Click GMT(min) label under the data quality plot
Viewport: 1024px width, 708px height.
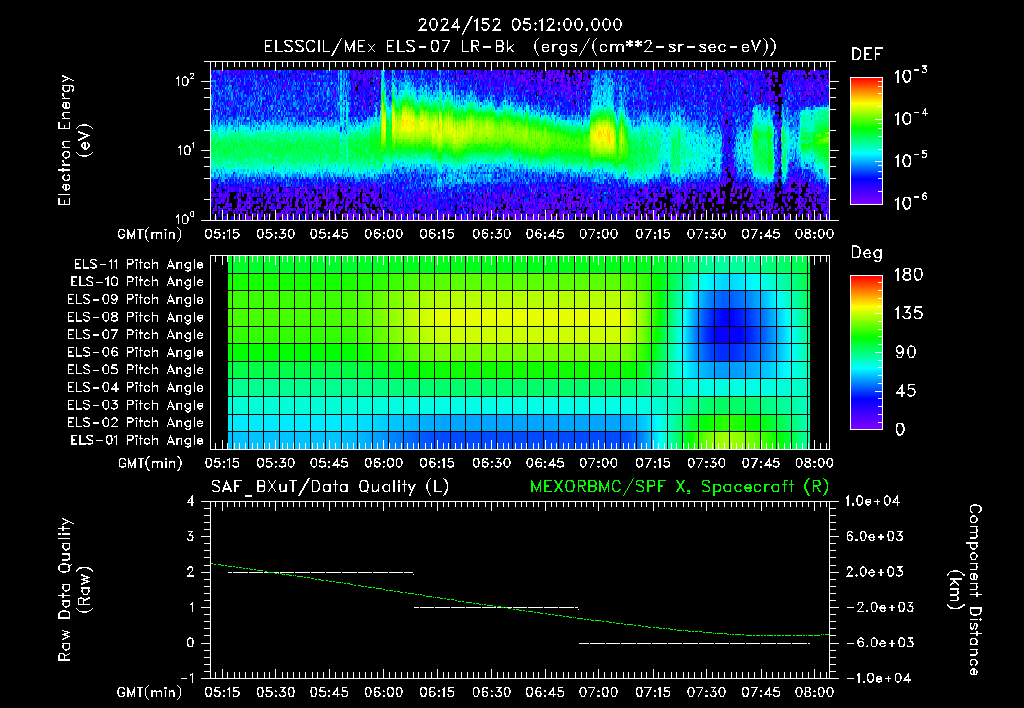pos(150,692)
